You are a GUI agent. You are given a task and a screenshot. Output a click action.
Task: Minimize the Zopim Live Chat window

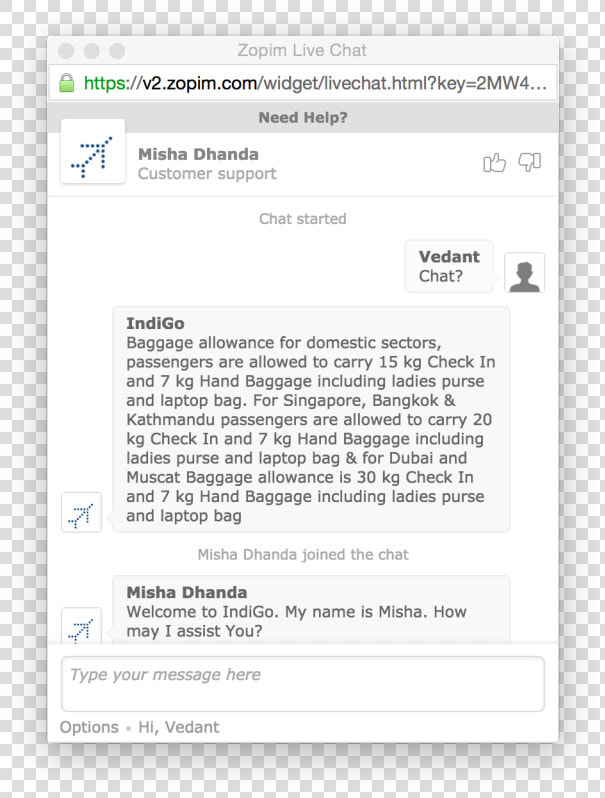click(x=92, y=51)
